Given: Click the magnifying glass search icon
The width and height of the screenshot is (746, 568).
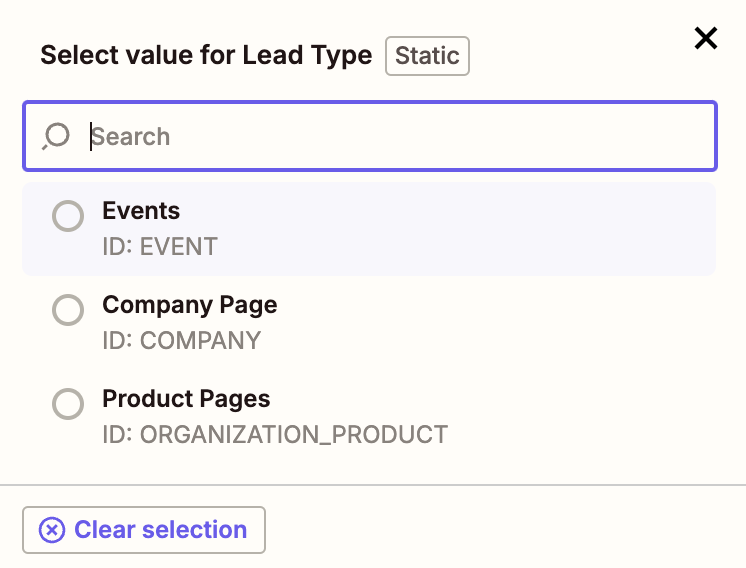Looking at the screenshot, I should 57,136.
